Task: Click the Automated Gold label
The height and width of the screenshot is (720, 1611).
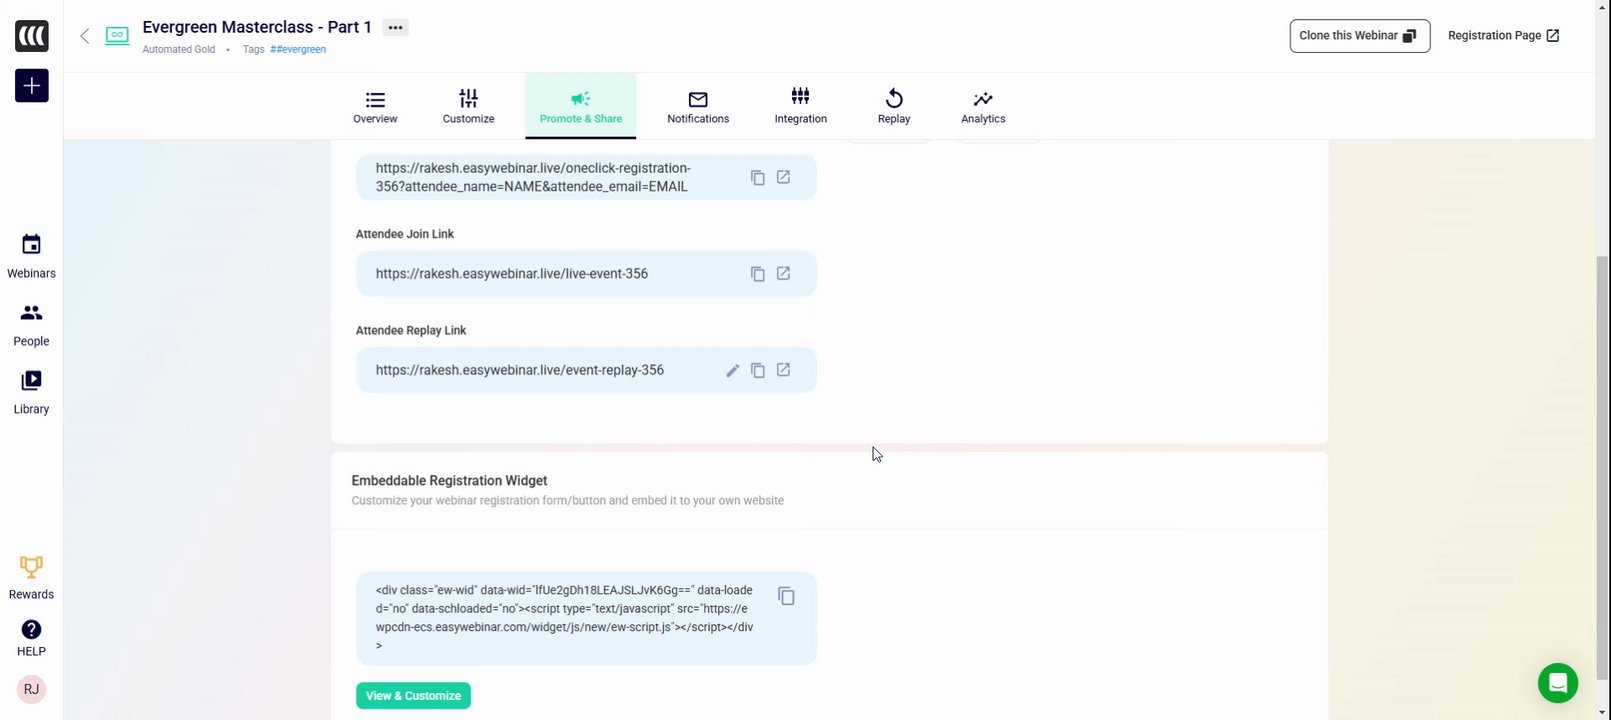Action: click(179, 49)
